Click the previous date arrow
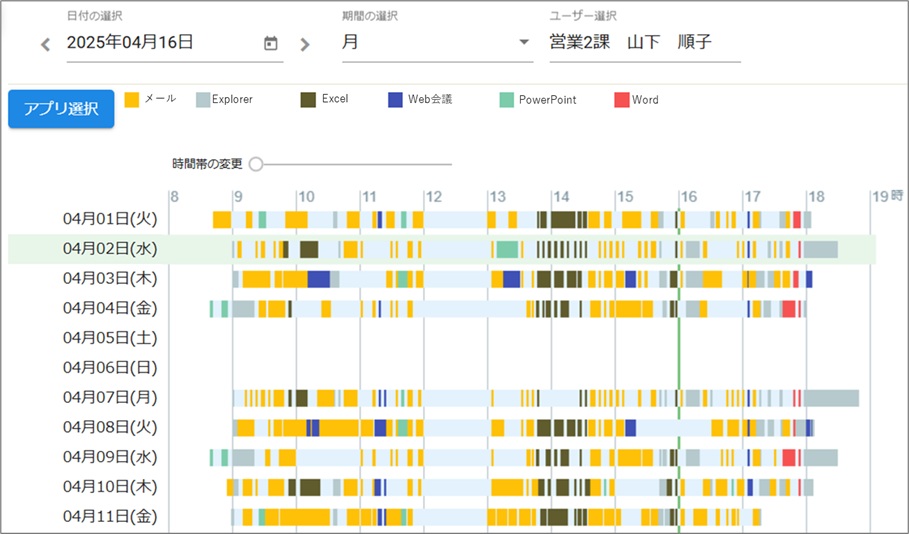Screen dimensions: 909x534 [45, 44]
